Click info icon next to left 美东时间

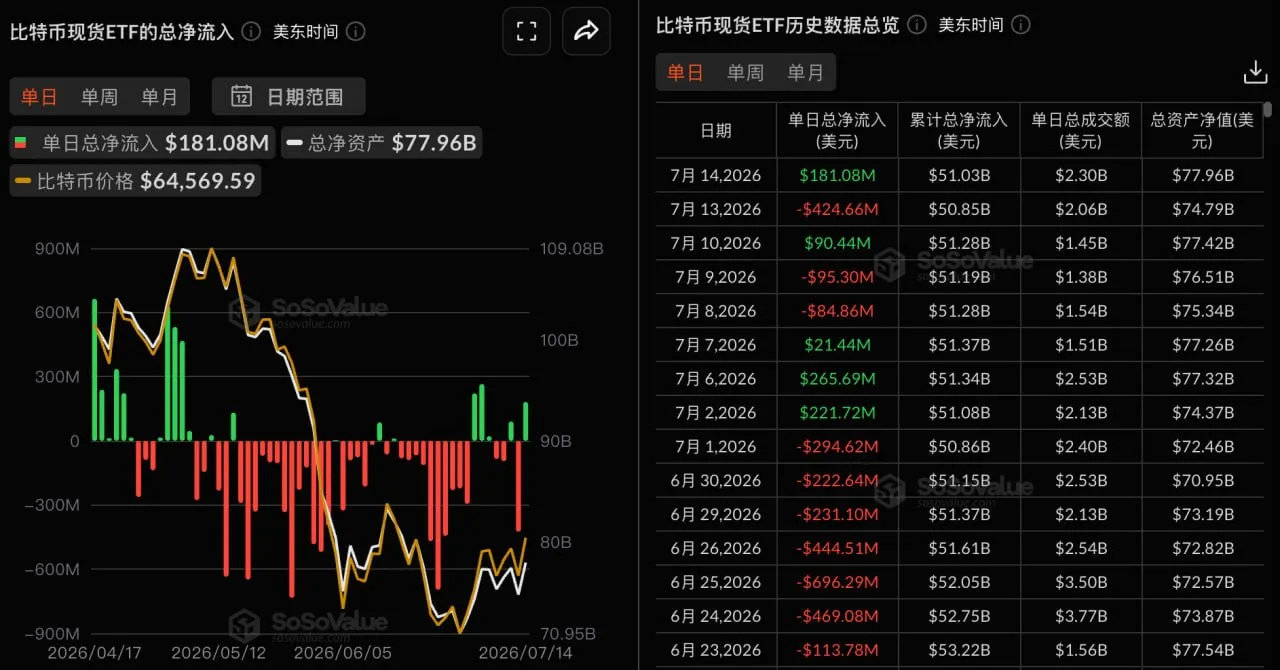coord(356,31)
